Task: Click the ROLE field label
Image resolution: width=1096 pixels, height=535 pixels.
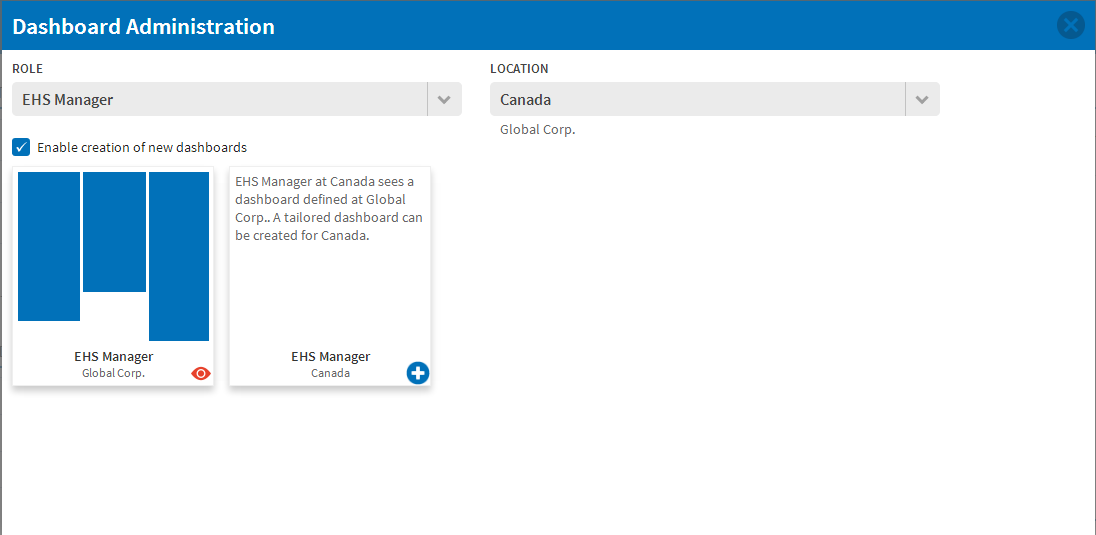Action: pos(27,69)
